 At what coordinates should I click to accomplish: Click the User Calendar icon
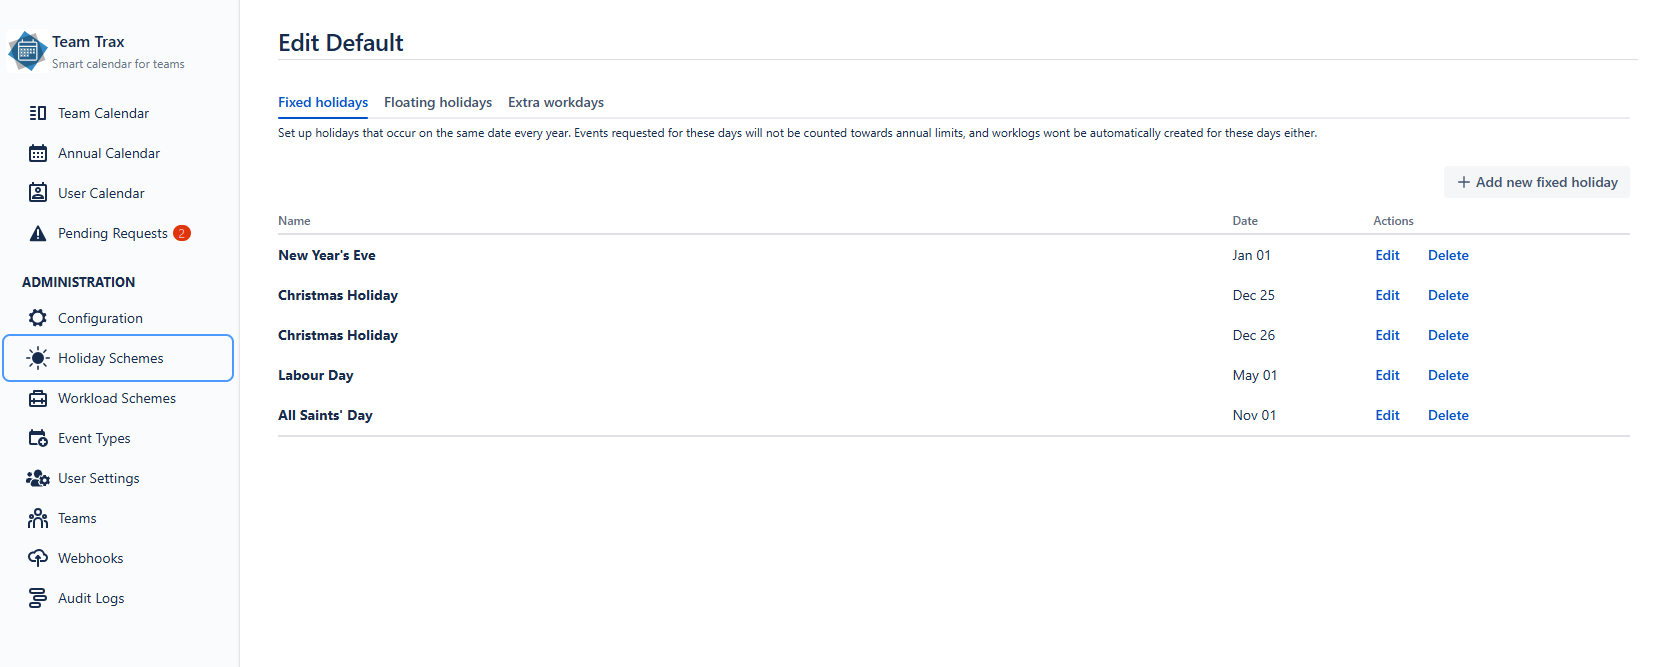[38, 193]
